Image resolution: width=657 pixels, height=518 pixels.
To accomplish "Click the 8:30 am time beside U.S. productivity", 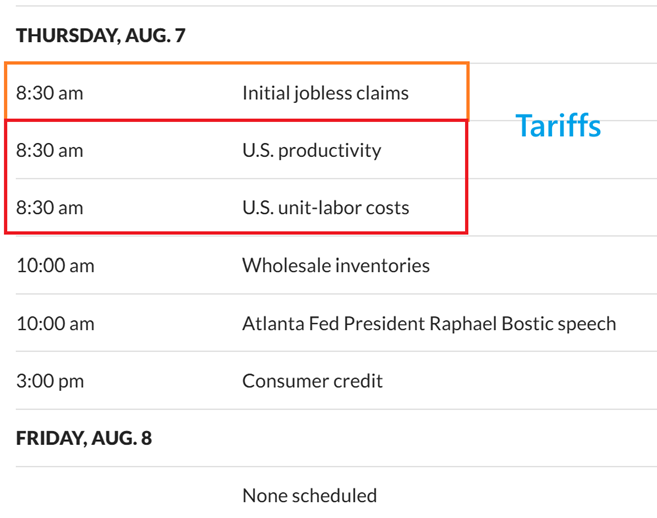I will (50, 151).
